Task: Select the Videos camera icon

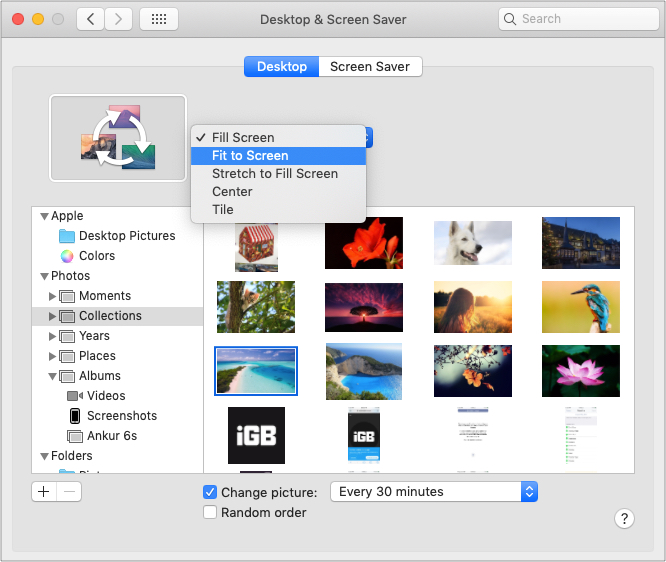Action: click(x=75, y=396)
